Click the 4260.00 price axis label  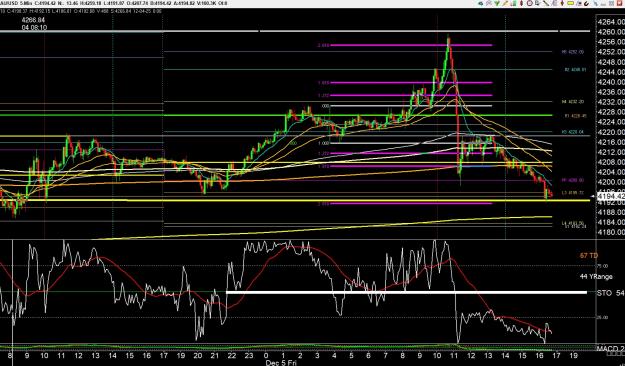click(x=610, y=32)
